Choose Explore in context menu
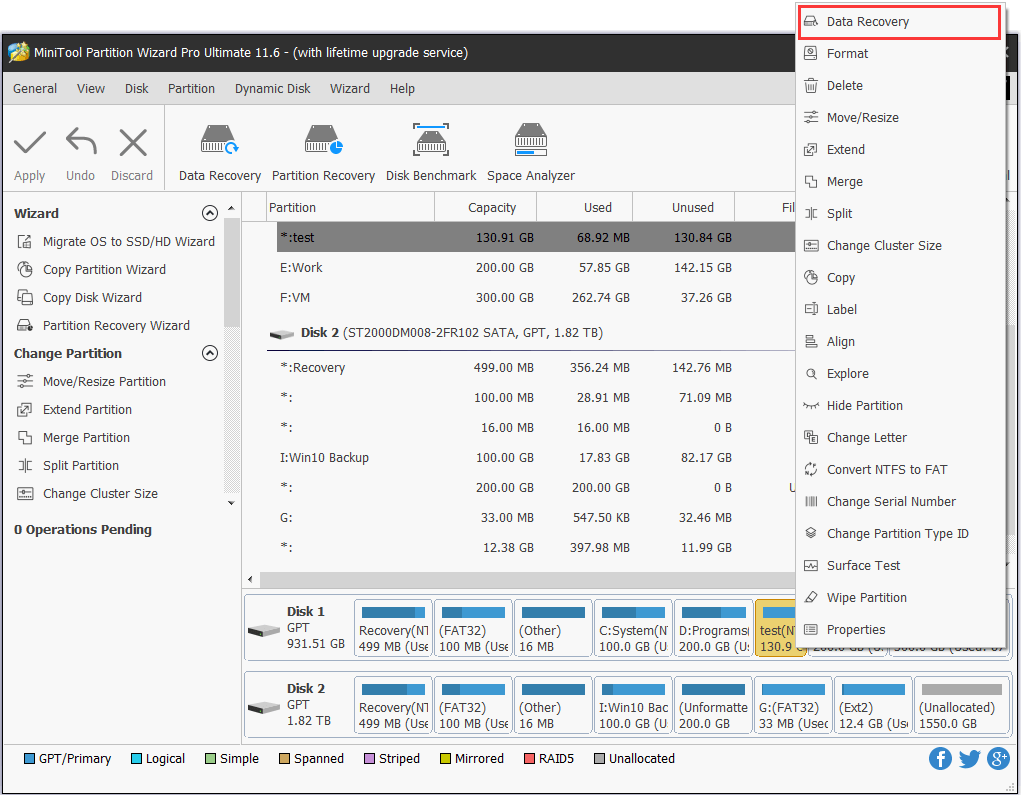Image resolution: width=1021 pixels, height=795 pixels. coord(899,373)
